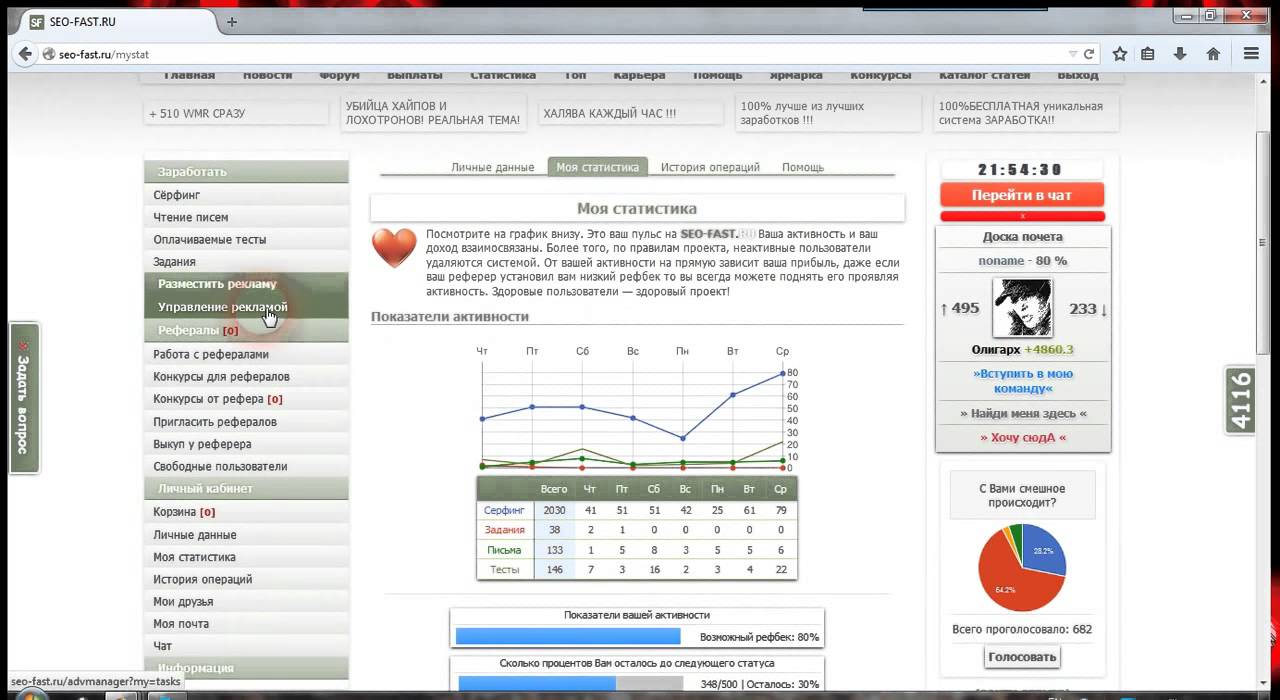
Task: Bookmark this page with the star icon
Action: click(x=1120, y=54)
